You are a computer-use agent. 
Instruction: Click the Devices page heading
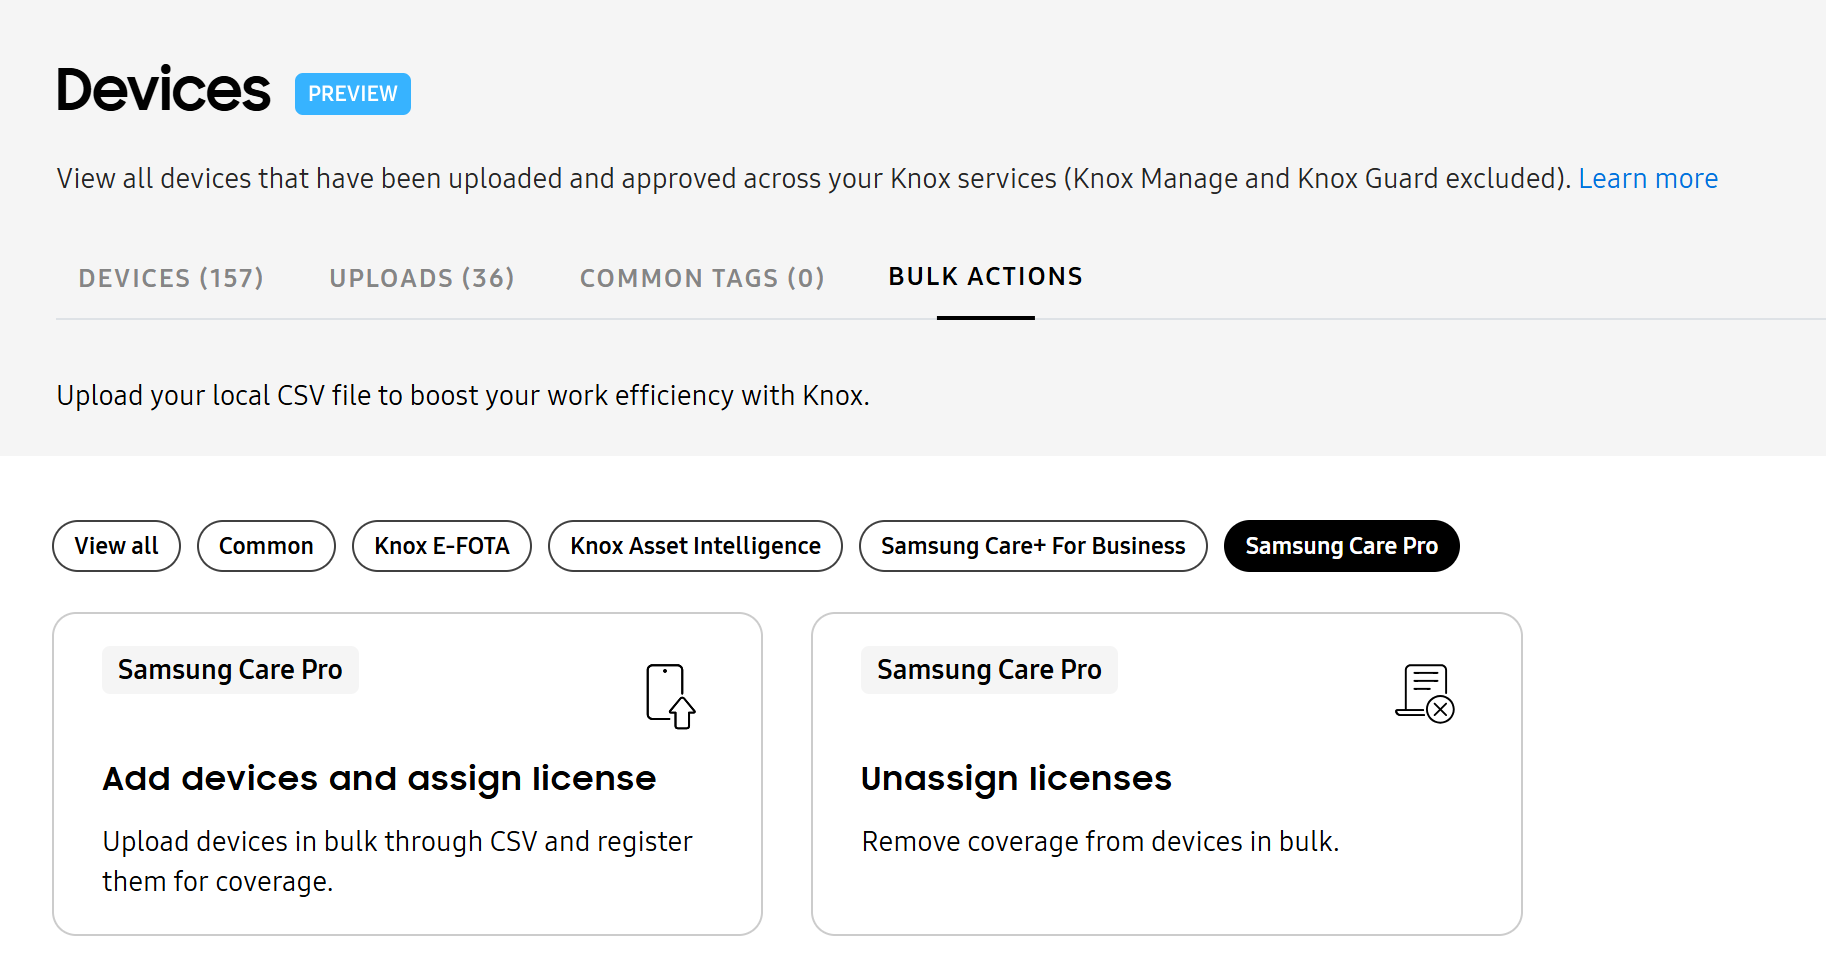(163, 90)
